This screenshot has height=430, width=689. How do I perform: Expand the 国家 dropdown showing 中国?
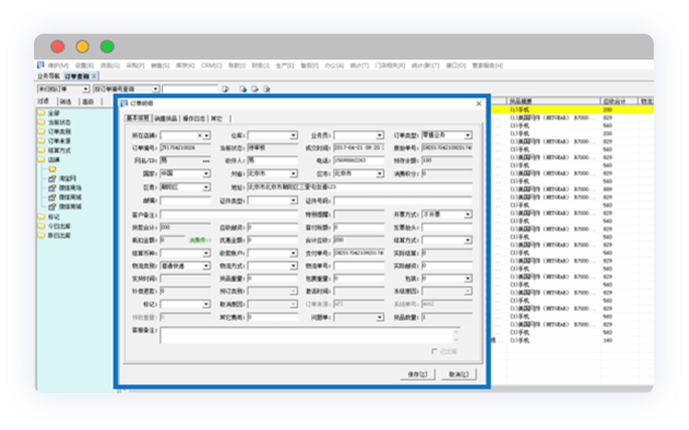click(x=207, y=173)
